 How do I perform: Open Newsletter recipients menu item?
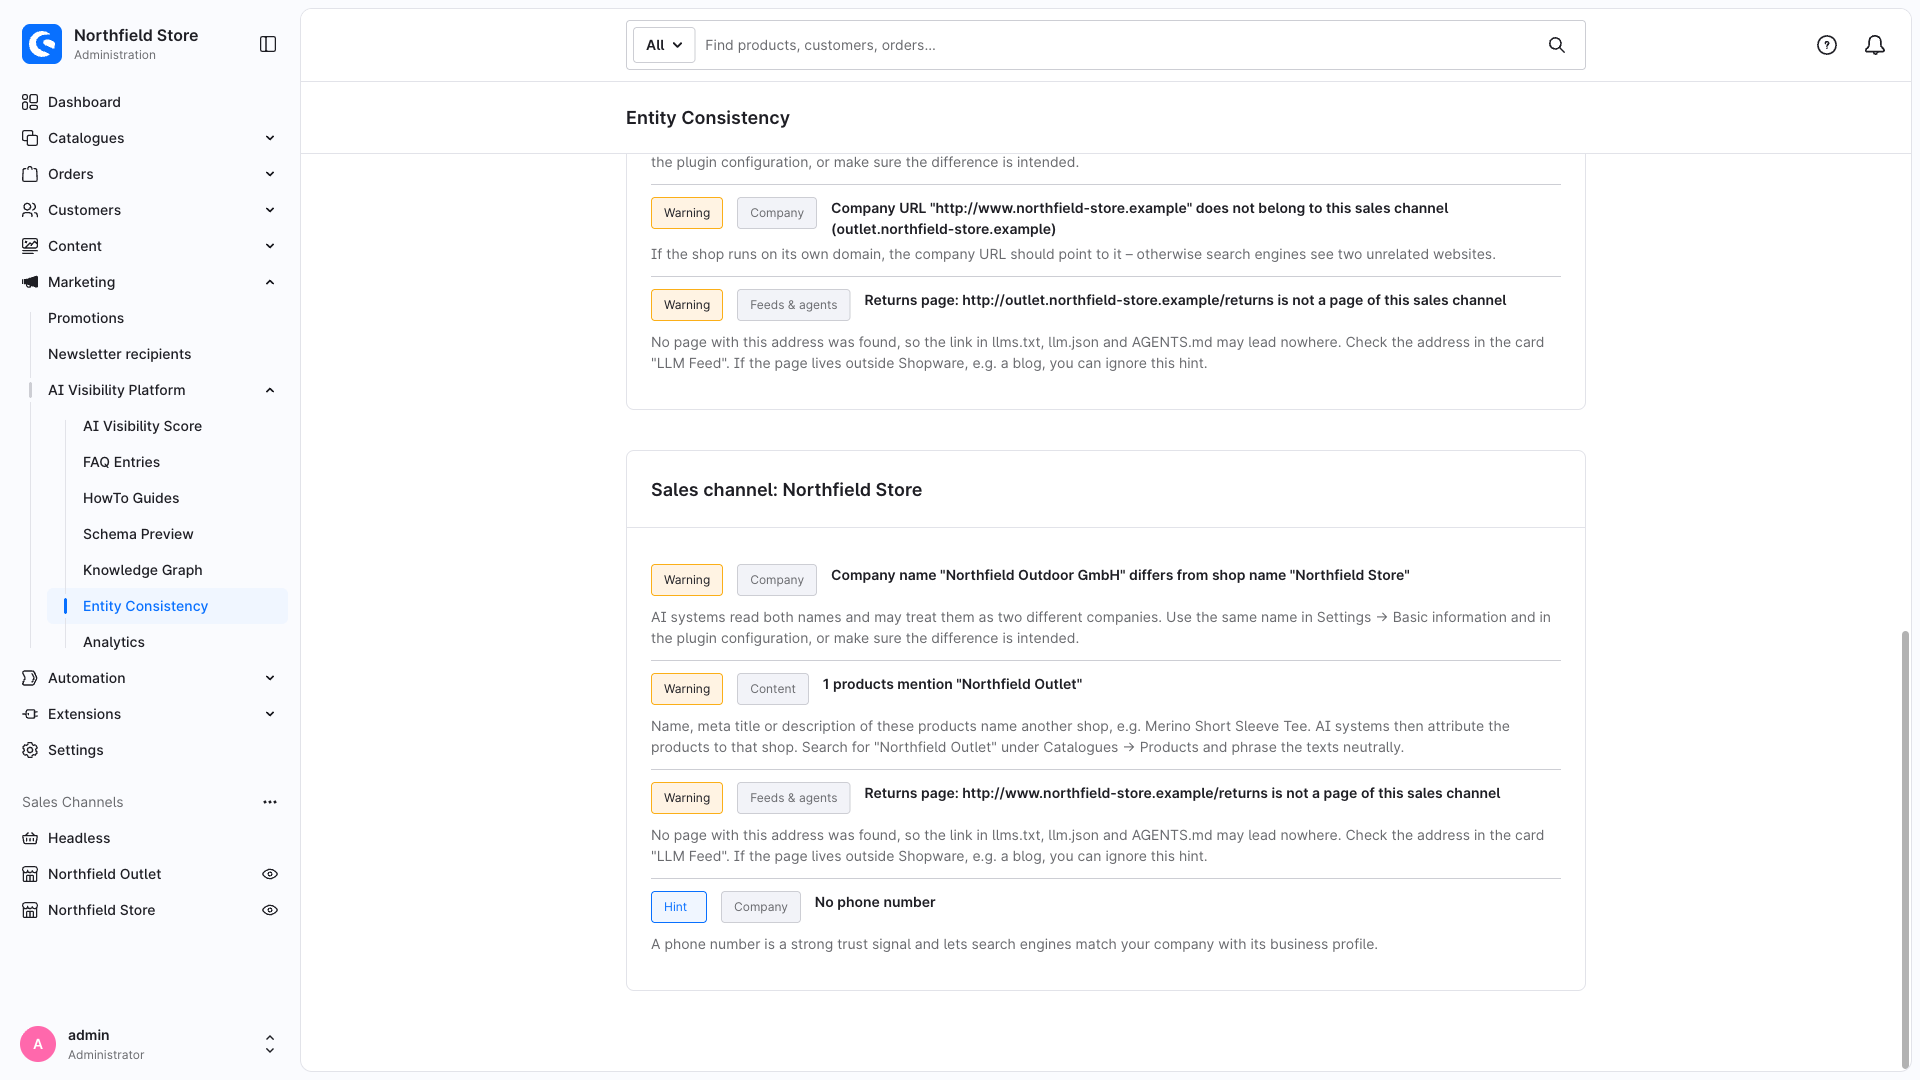click(119, 354)
